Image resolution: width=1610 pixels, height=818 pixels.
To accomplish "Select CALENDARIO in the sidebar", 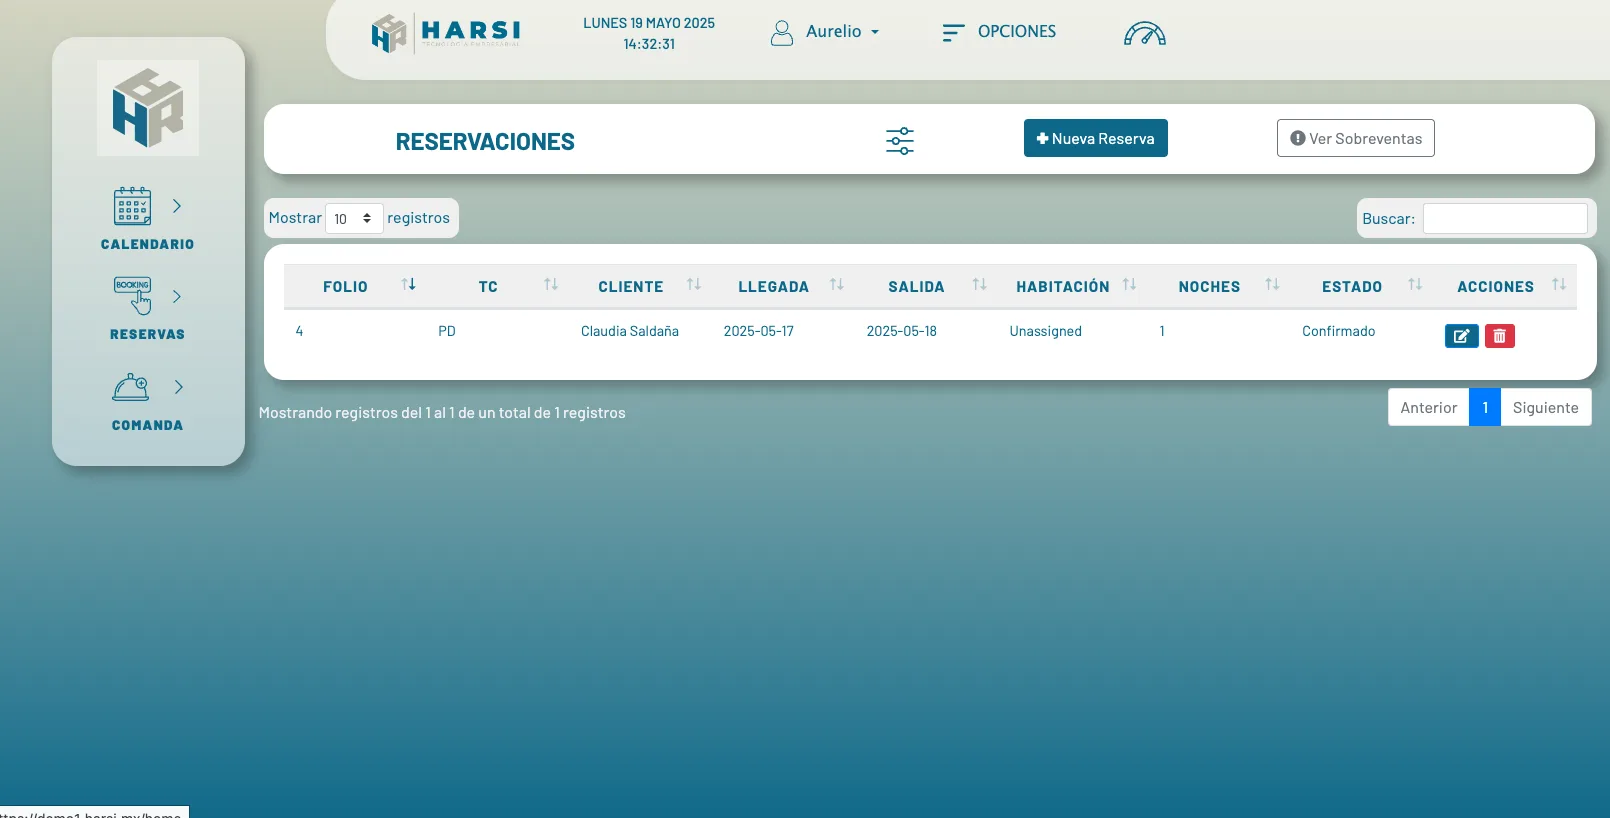I will coord(147,244).
